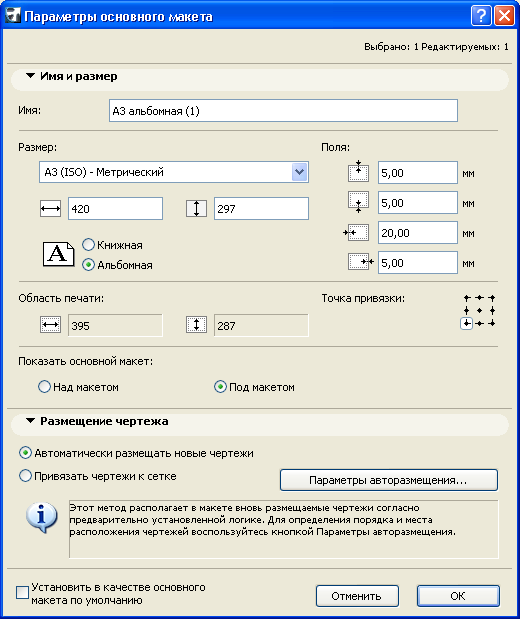Click the ArchiCAD title bar application icon
520x619 pixels.
[x=12, y=16]
